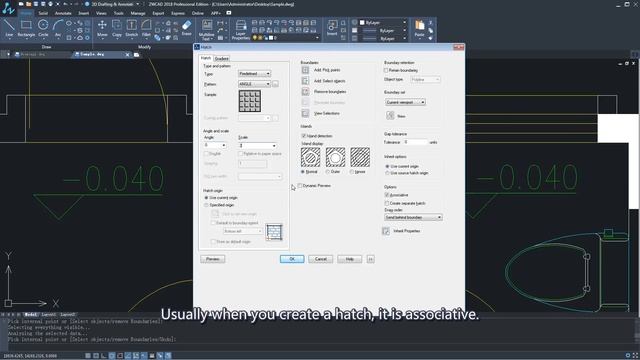Switch to the Gradient tab
Image resolution: width=640 pixels, height=360 pixels.
point(222,59)
